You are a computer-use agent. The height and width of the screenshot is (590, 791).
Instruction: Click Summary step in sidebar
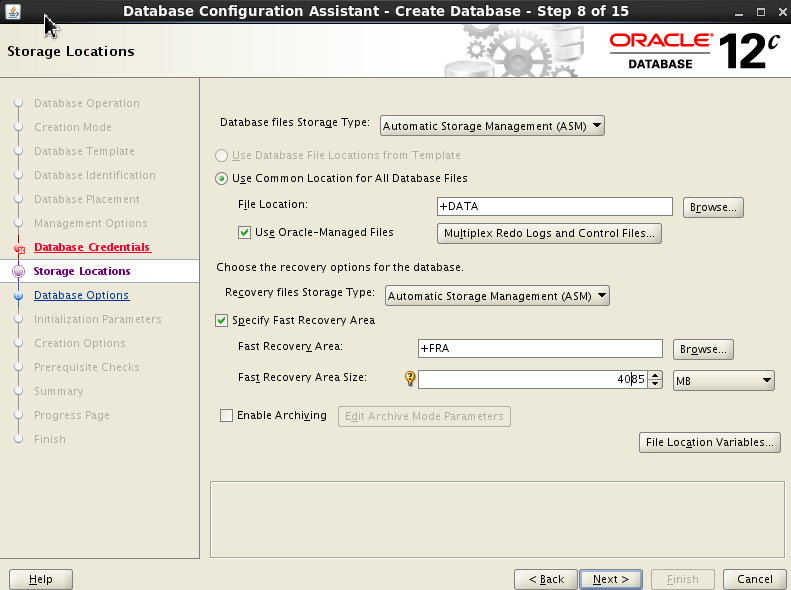pos(59,391)
